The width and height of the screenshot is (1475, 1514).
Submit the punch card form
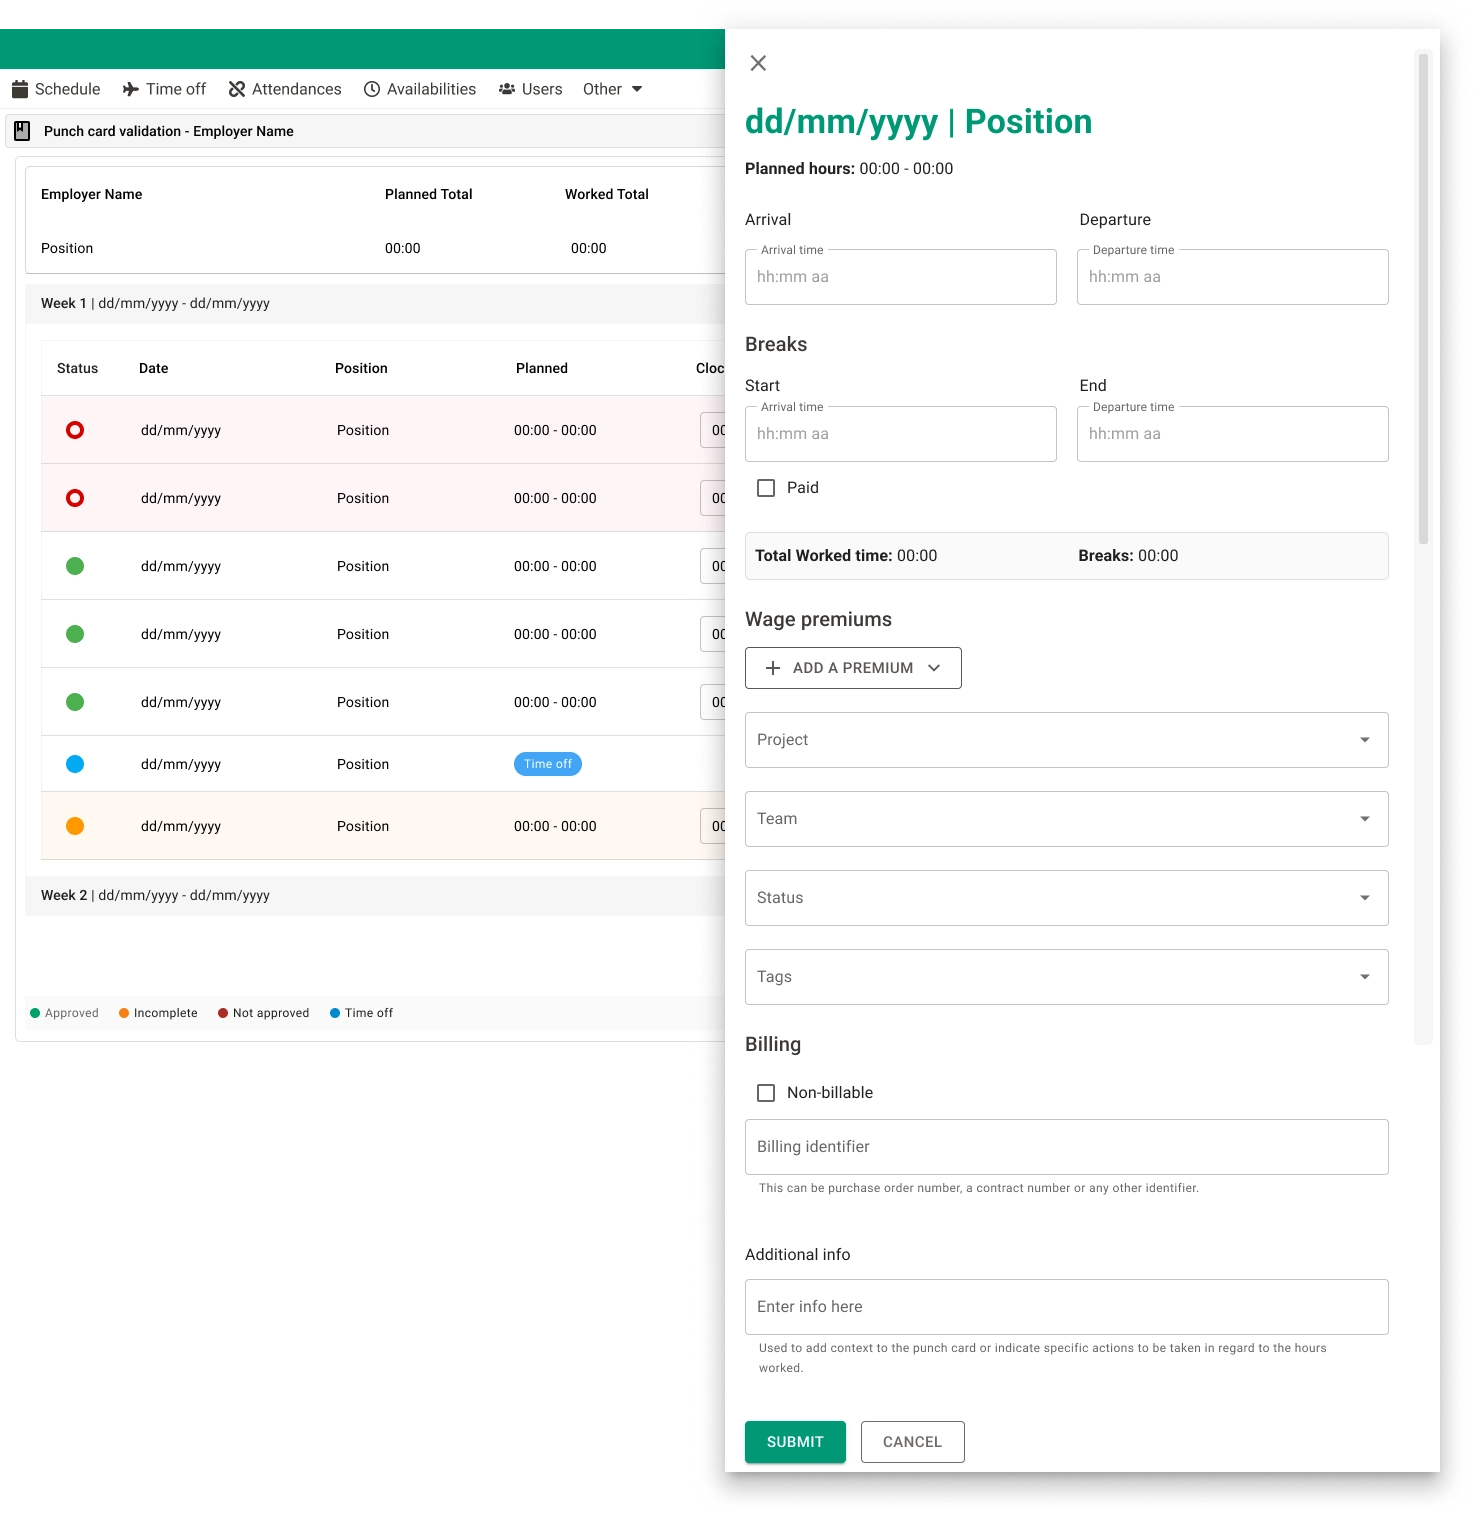click(x=794, y=1441)
